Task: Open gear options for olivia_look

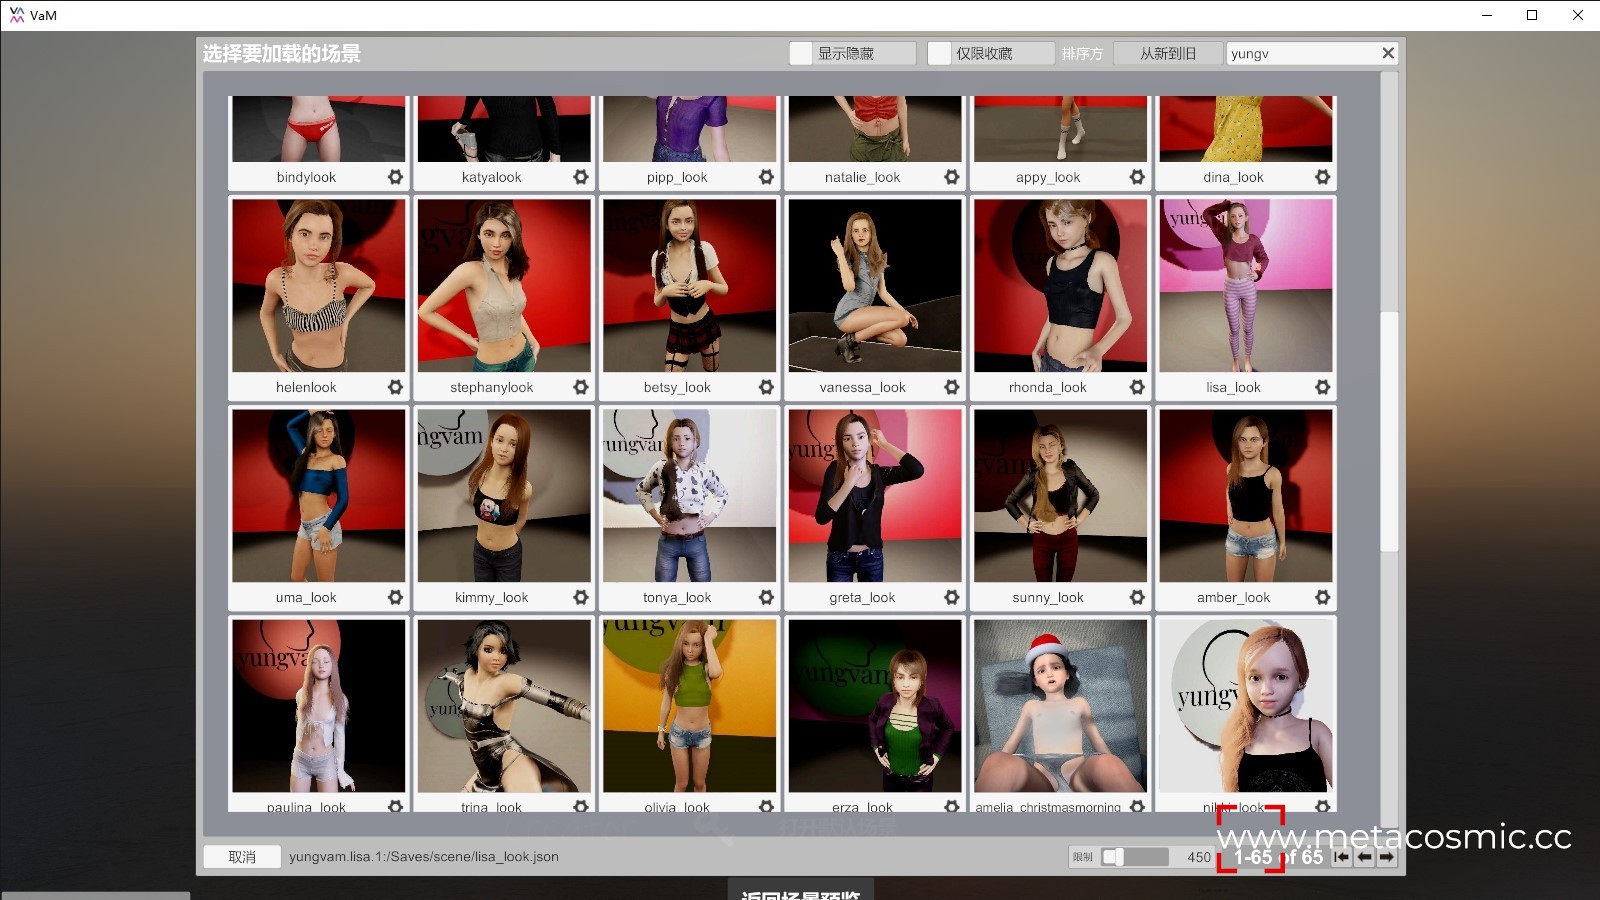Action: (766, 806)
